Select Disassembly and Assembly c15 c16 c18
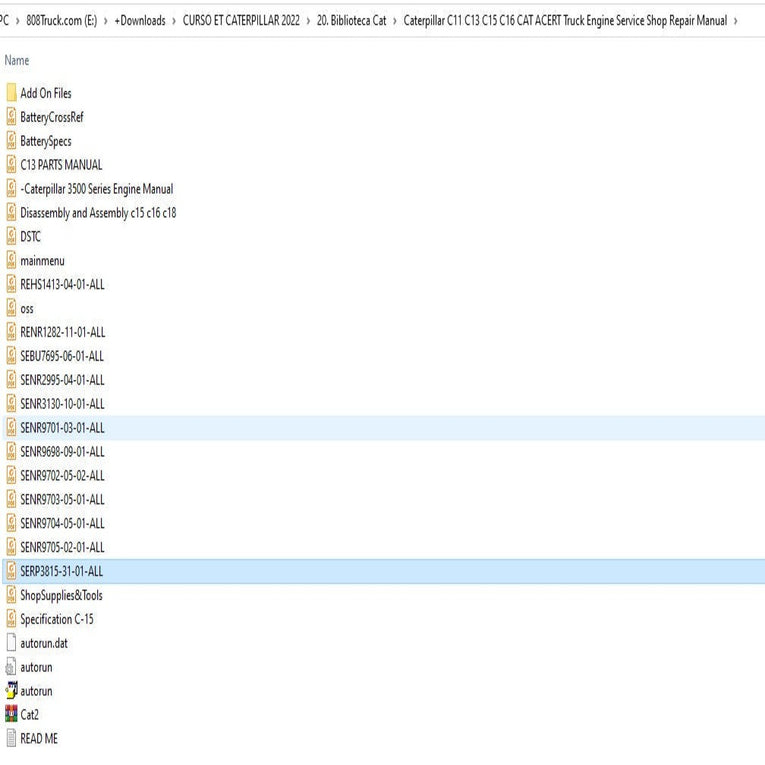The image size is (765, 765). tap(98, 213)
